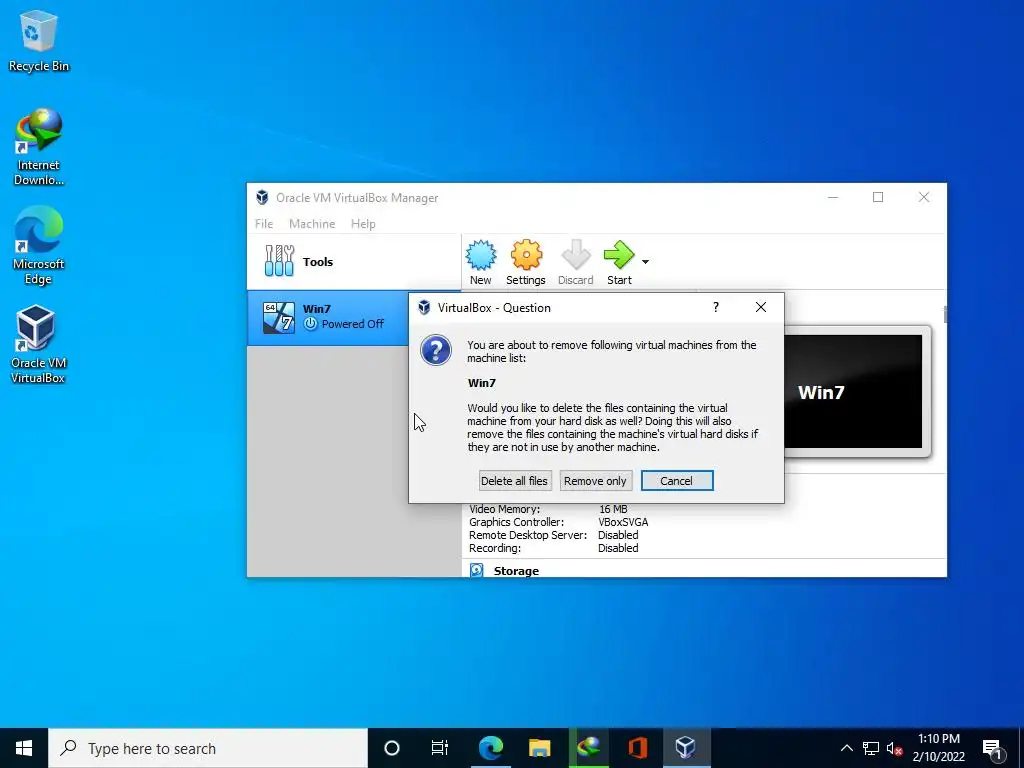
Task: Choose Remove only in the dialog
Action: click(596, 481)
